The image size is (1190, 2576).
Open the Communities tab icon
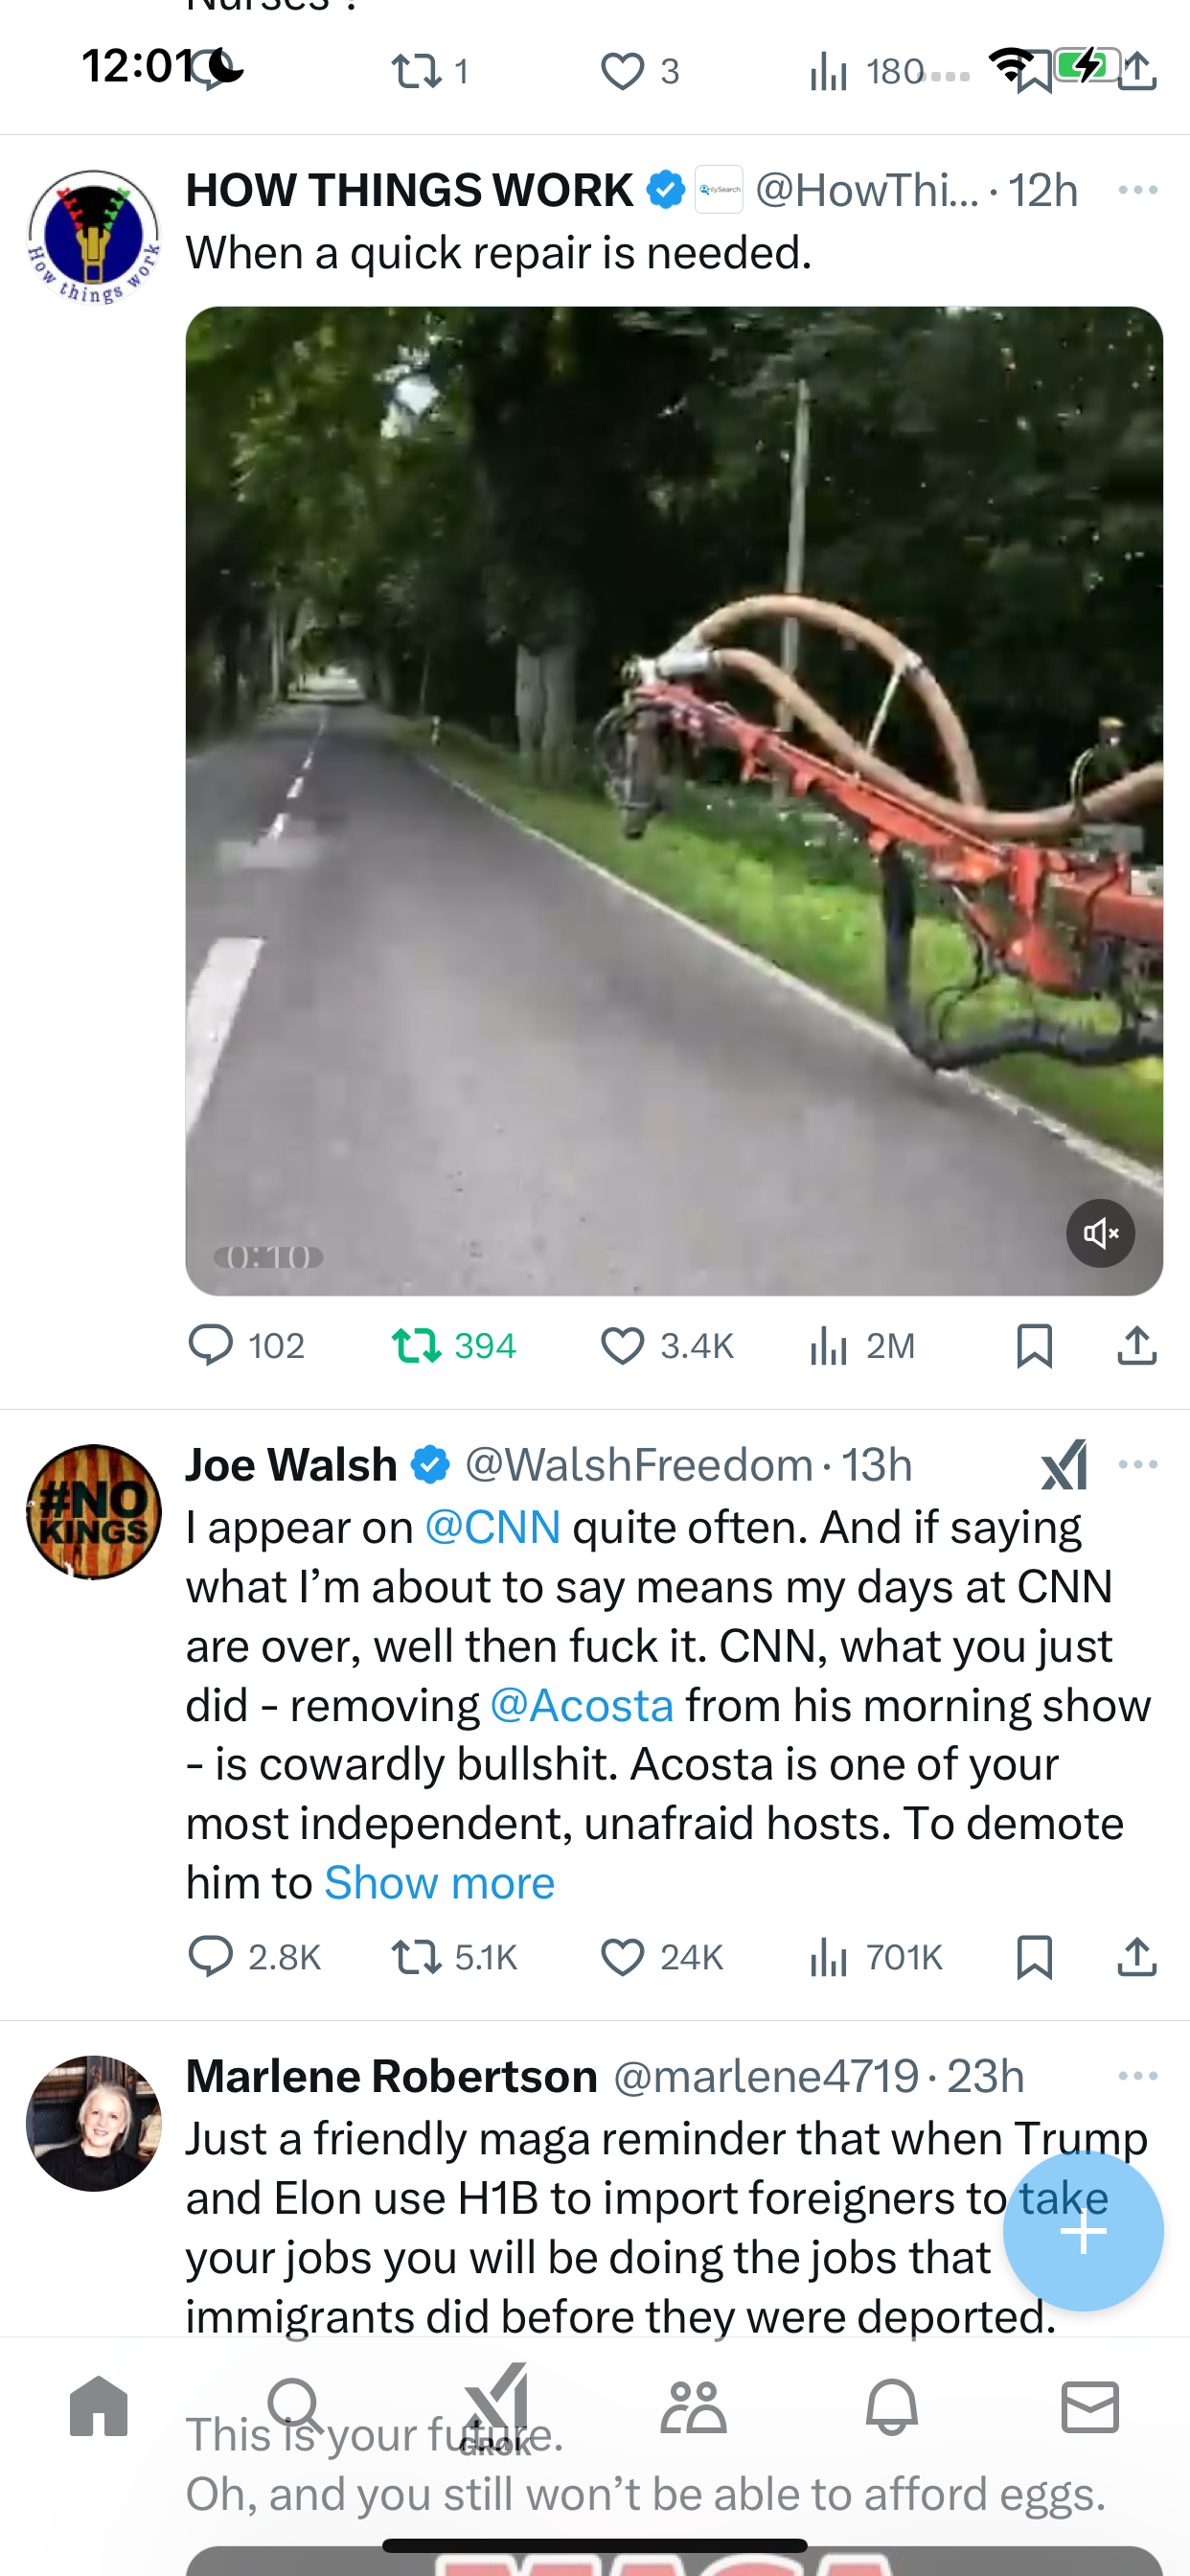(x=693, y=2406)
